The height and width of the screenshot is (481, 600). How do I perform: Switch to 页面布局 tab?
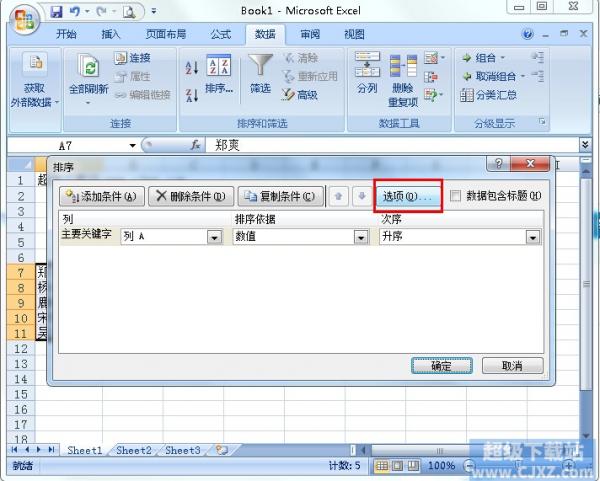point(166,34)
